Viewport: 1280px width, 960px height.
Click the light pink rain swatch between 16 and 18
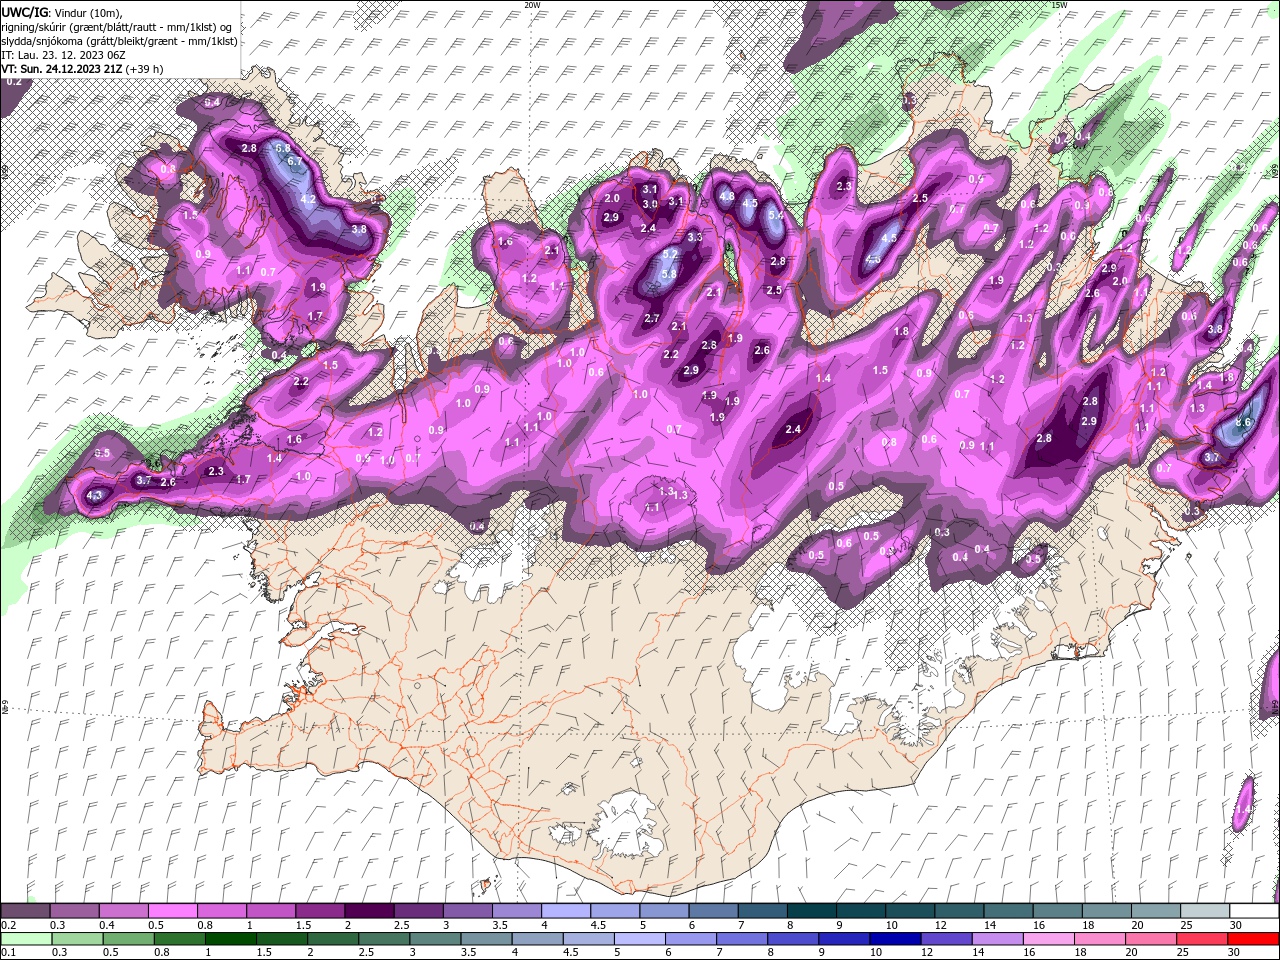point(1047,939)
